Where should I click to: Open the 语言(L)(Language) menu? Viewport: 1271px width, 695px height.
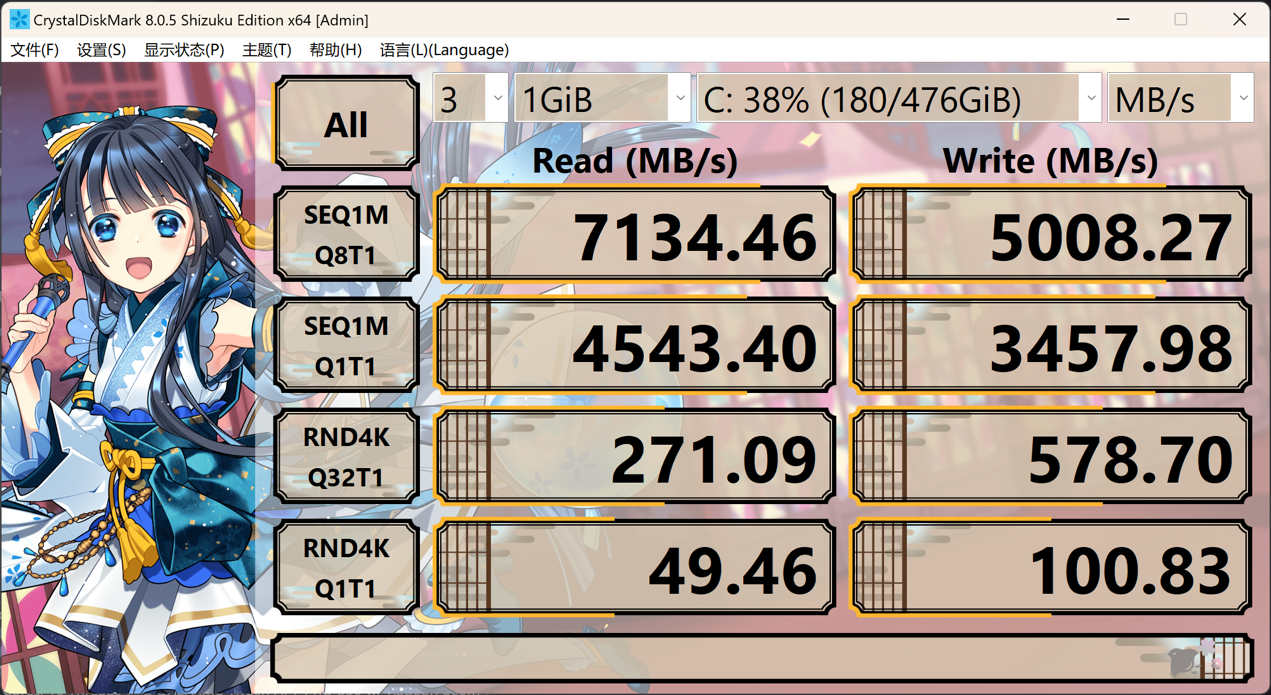point(444,50)
